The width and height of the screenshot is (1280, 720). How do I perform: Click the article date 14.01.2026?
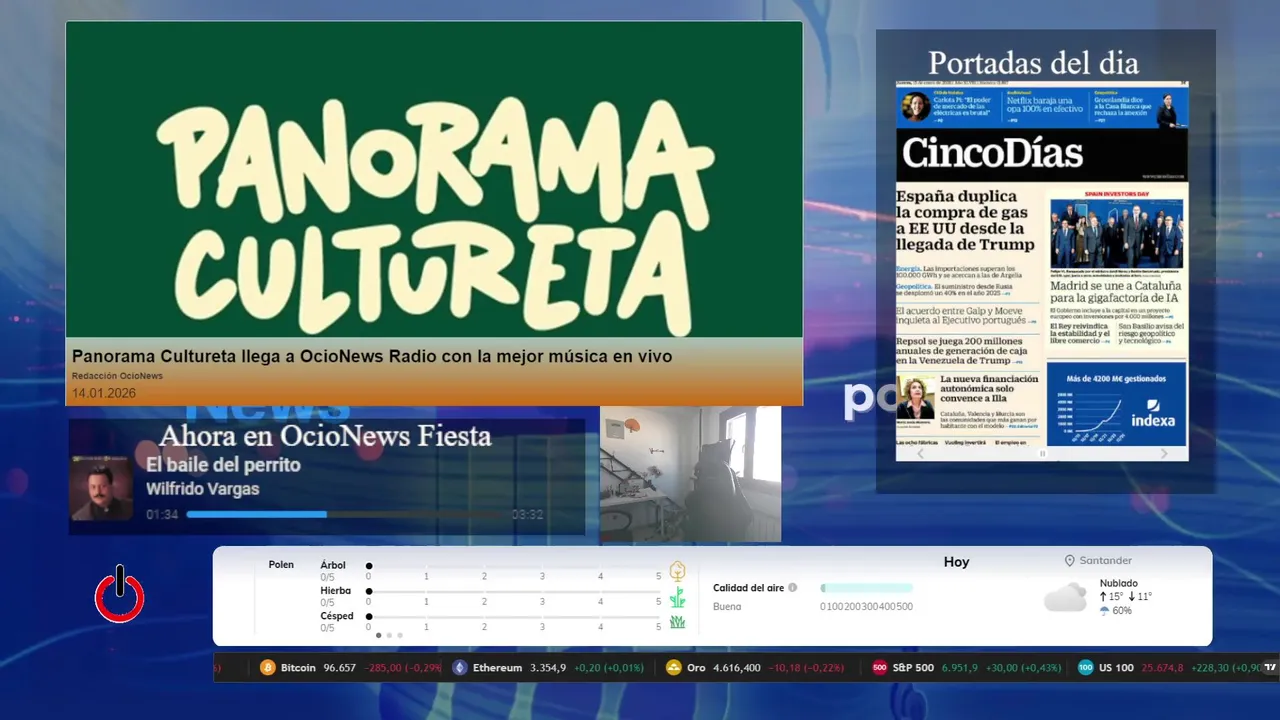pyautogui.click(x=104, y=393)
